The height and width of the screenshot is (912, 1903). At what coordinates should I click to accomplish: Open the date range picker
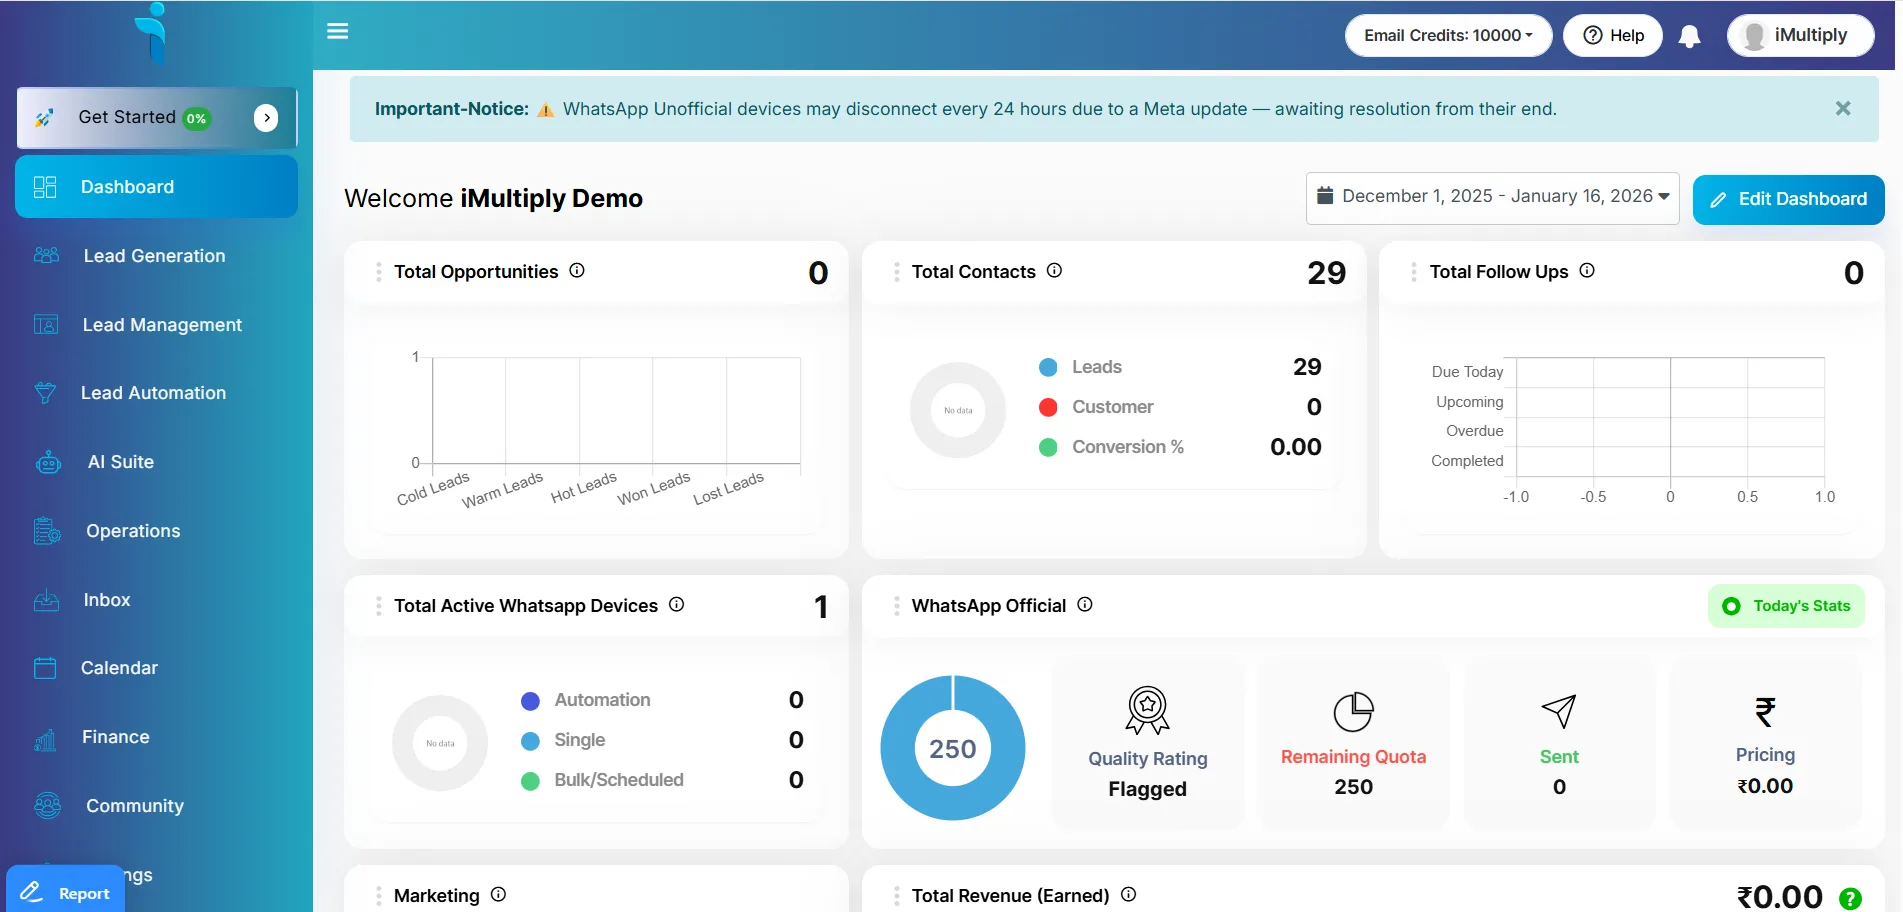point(1492,197)
